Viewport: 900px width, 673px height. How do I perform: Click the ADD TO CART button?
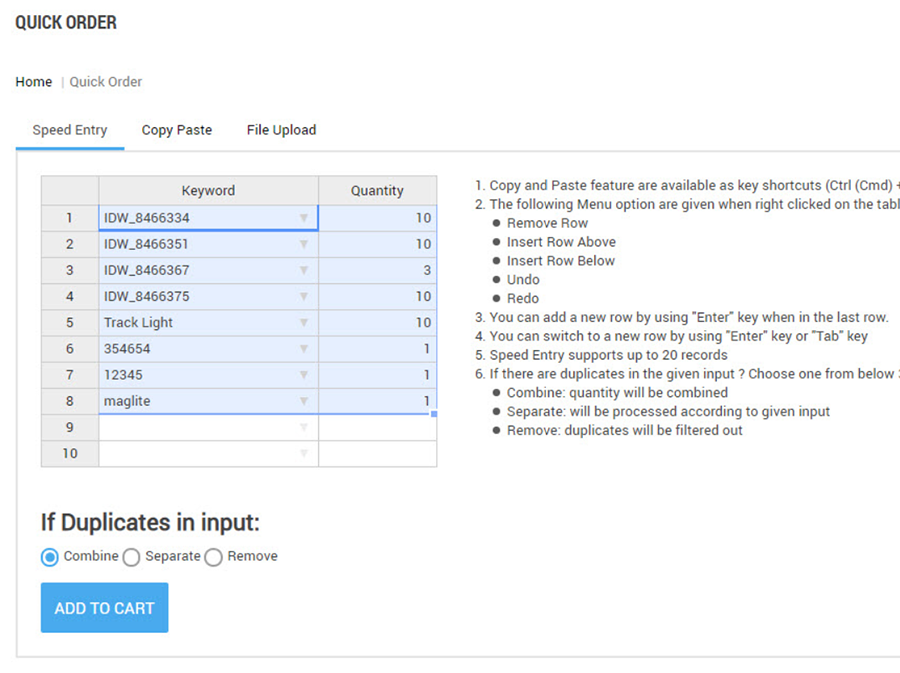104,608
